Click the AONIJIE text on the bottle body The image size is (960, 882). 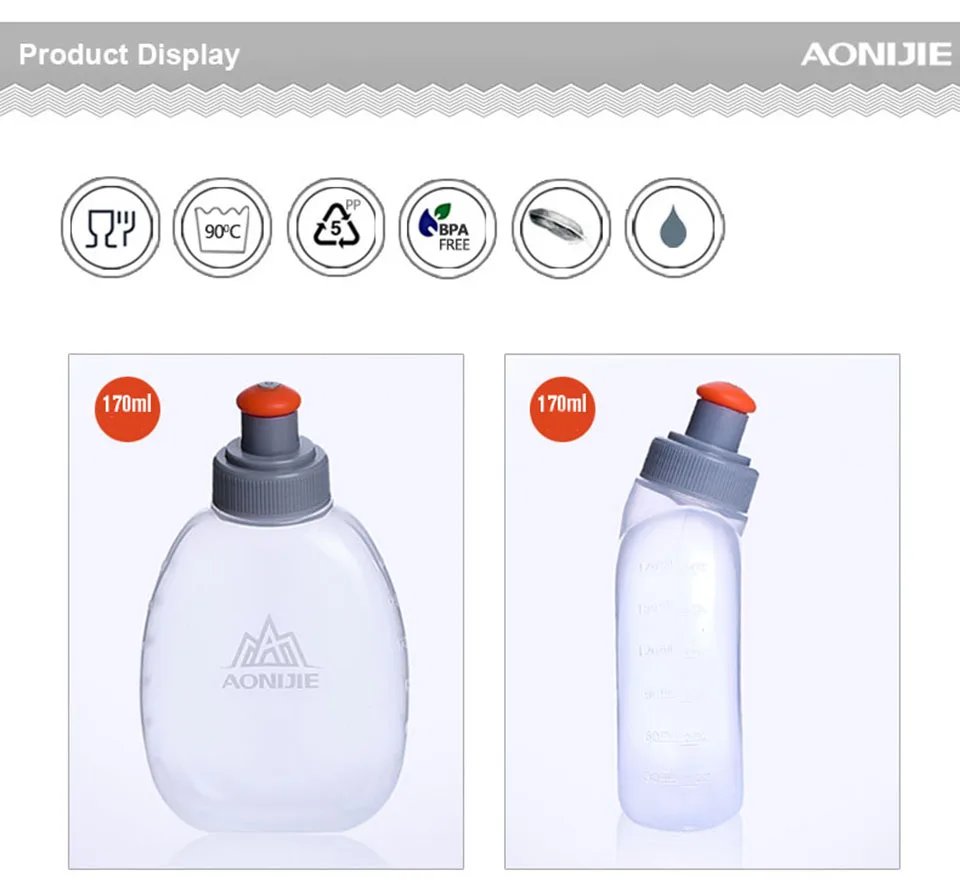point(270,681)
